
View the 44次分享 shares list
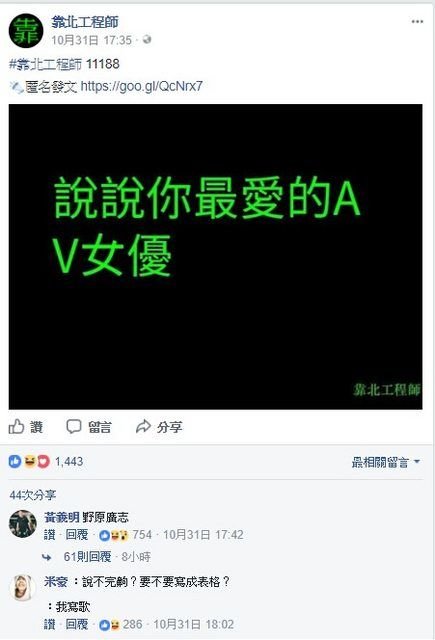(32, 495)
